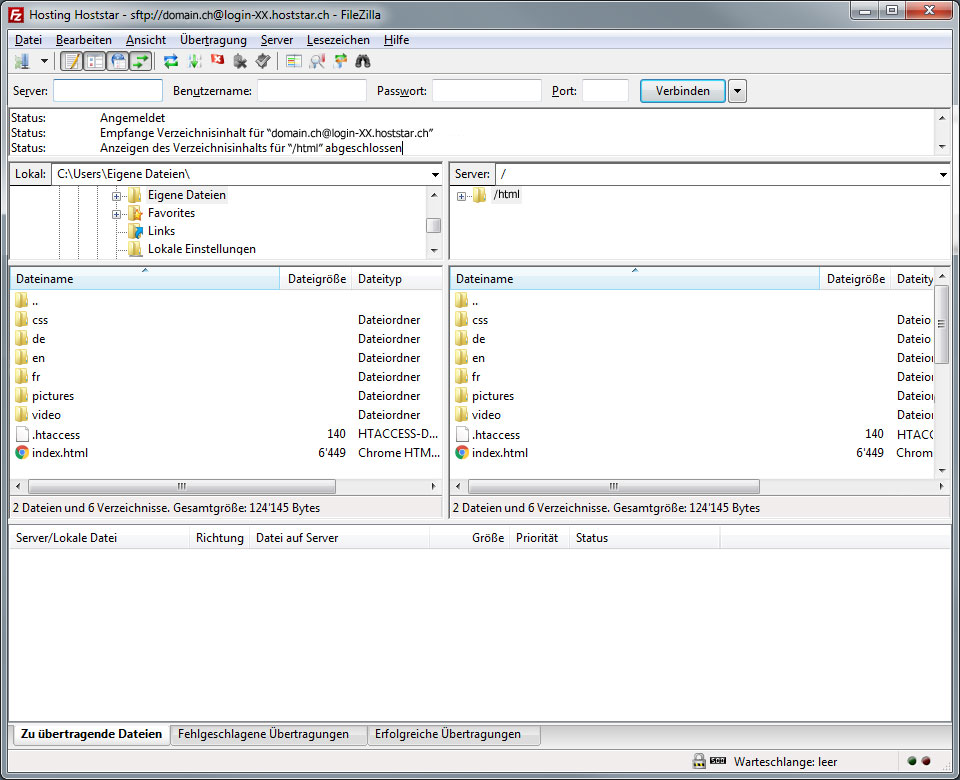Click the server file list horizontal scrollbar
Screen dimensions: 960x780
(x=614, y=486)
